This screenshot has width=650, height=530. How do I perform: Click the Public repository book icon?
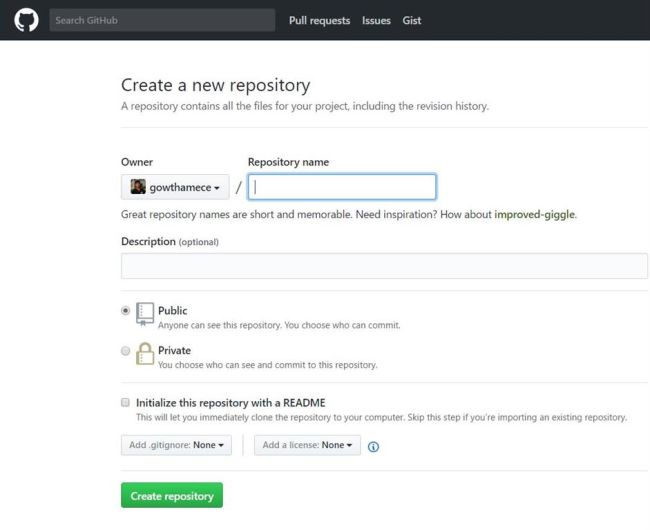[145, 314]
